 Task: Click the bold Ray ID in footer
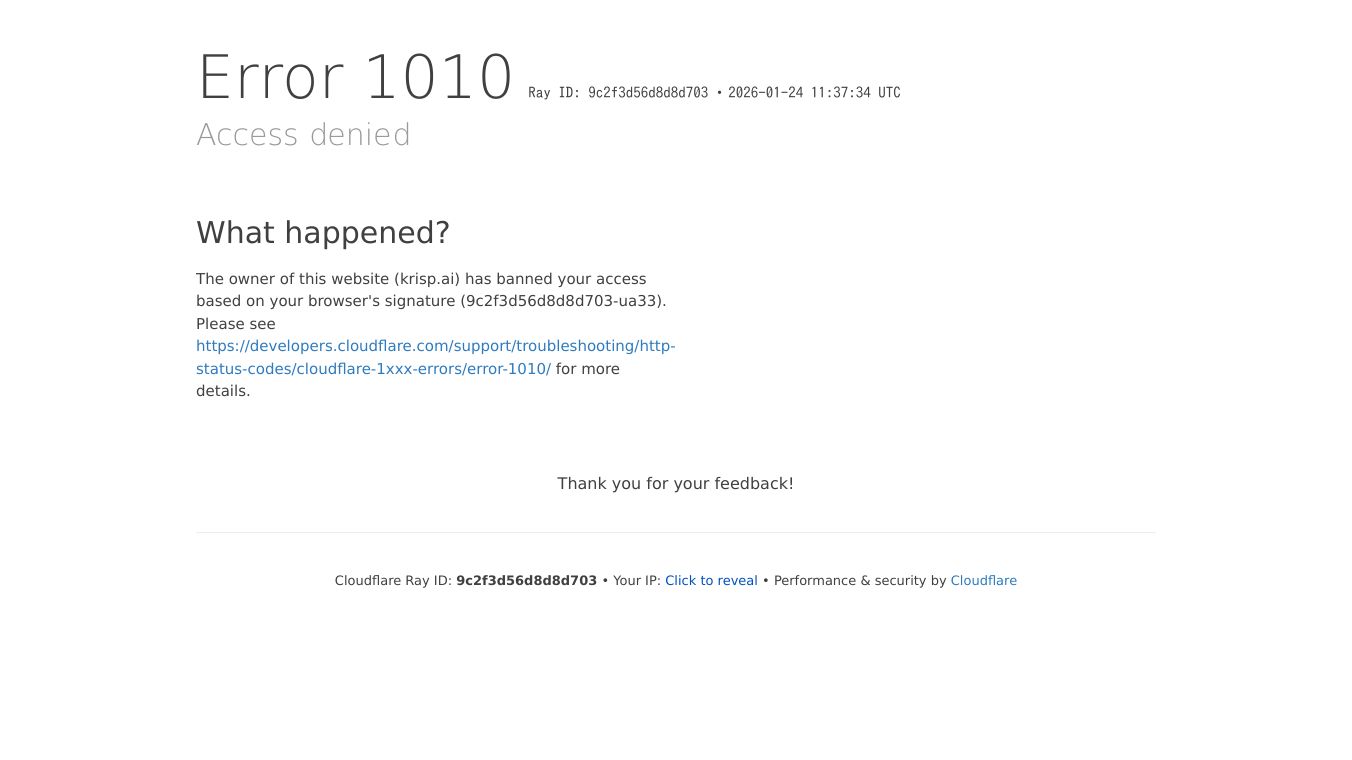[x=526, y=581]
